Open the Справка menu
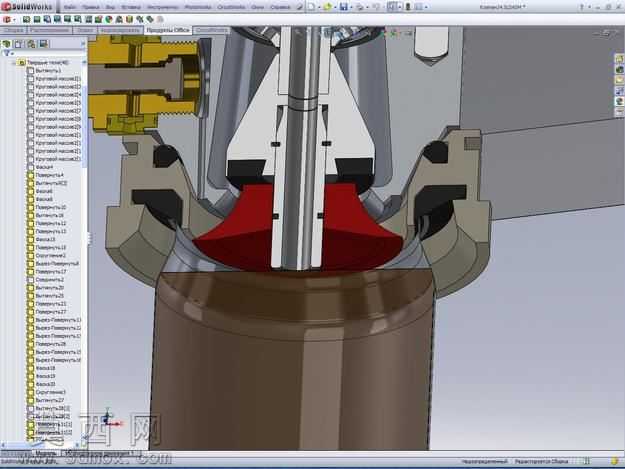This screenshot has height=469, width=625. 280,7
